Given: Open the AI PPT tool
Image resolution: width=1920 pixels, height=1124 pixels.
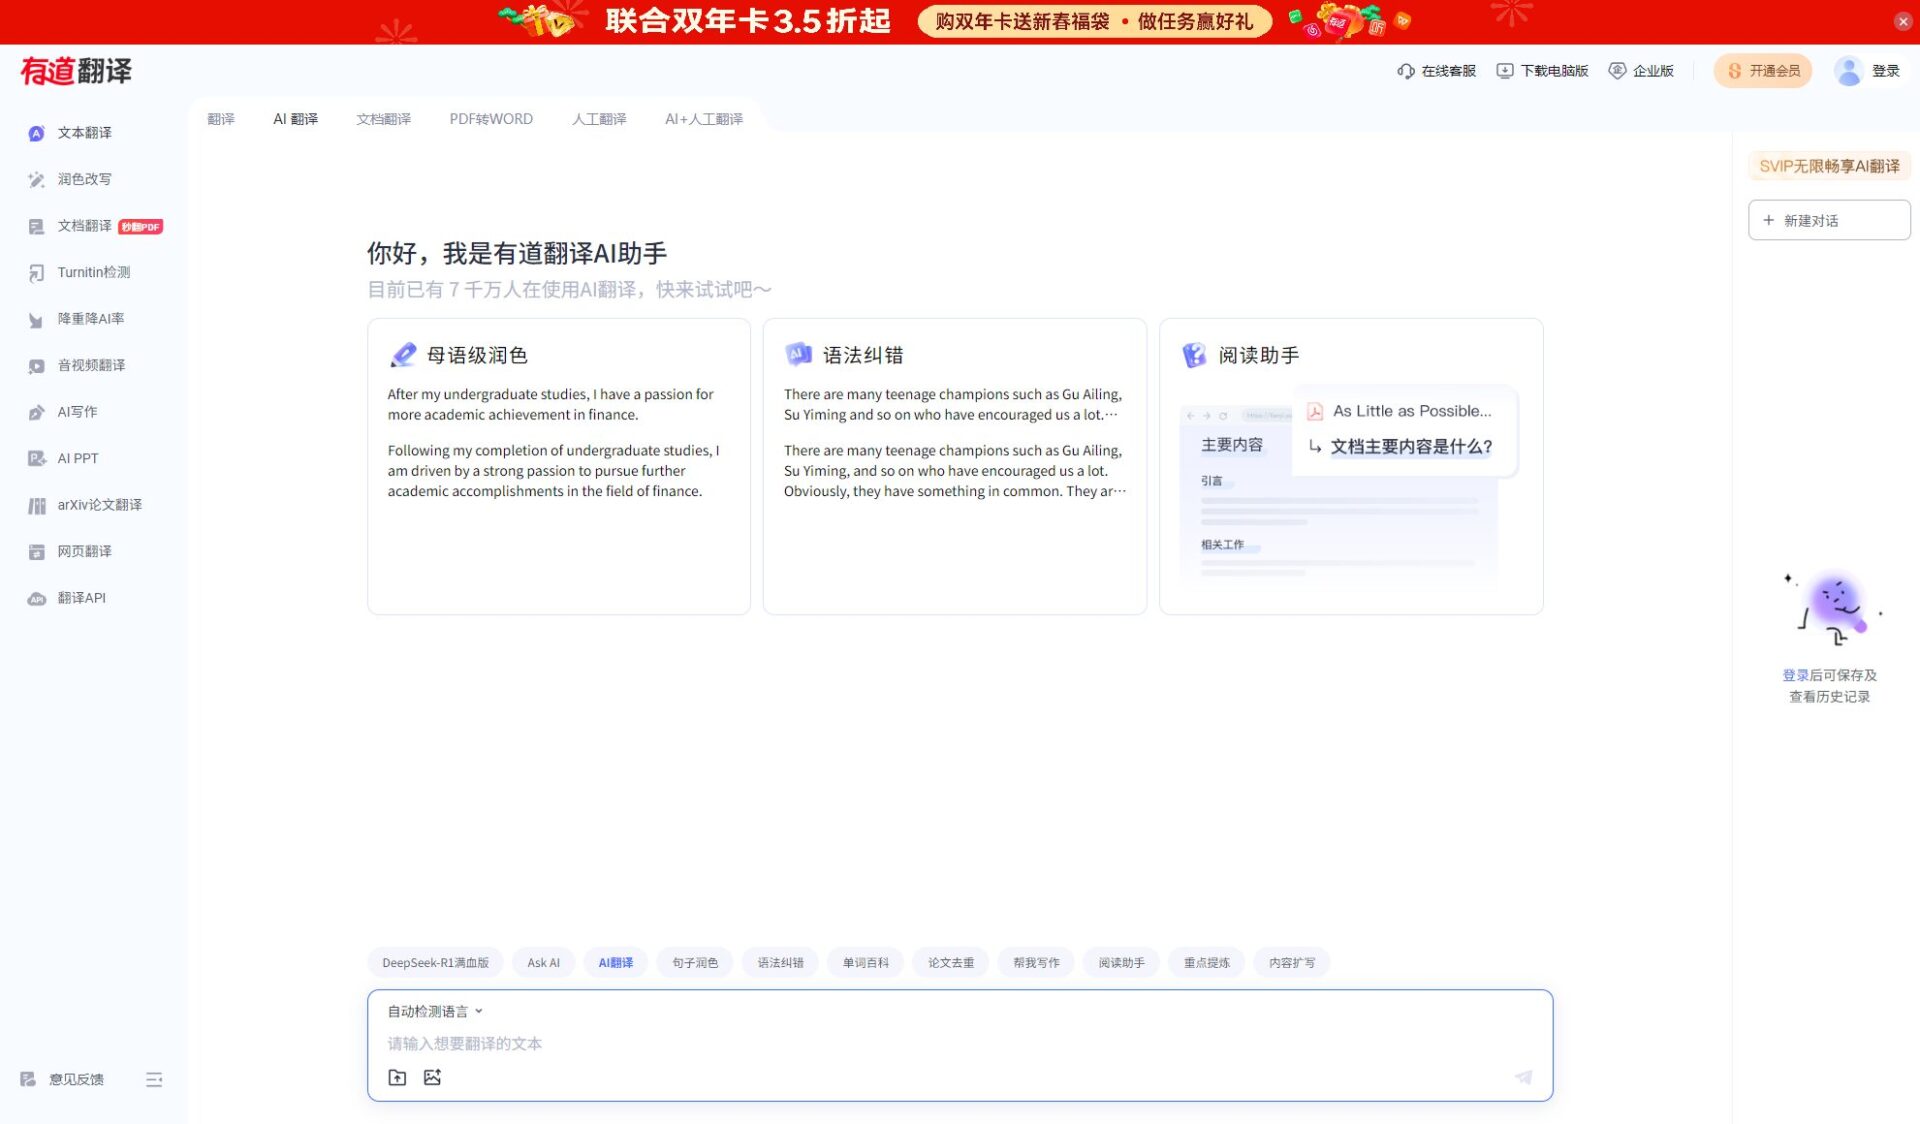Looking at the screenshot, I should 76,458.
